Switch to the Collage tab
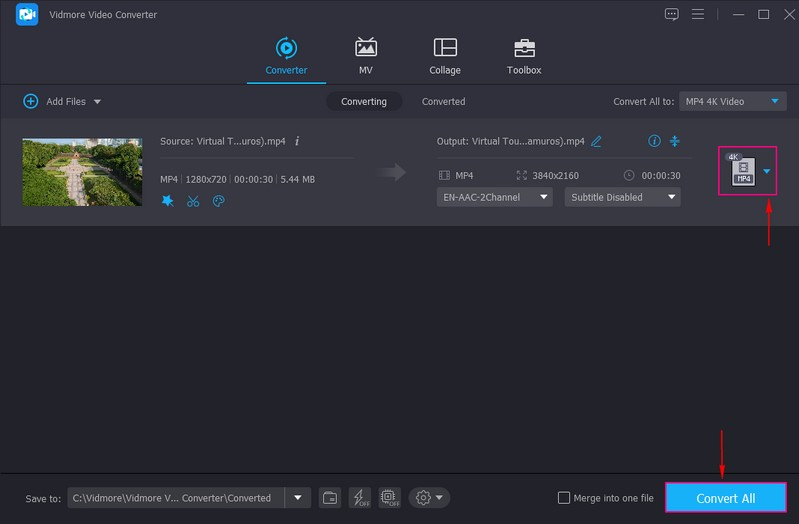Screen dimensions: 799x524 pos(445,56)
